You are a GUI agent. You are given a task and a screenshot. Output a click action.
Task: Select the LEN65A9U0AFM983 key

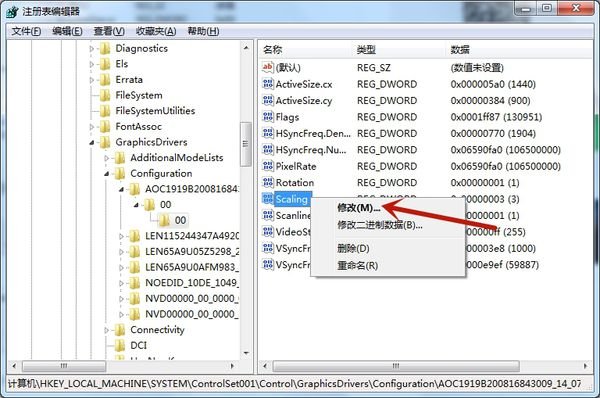[191, 267]
